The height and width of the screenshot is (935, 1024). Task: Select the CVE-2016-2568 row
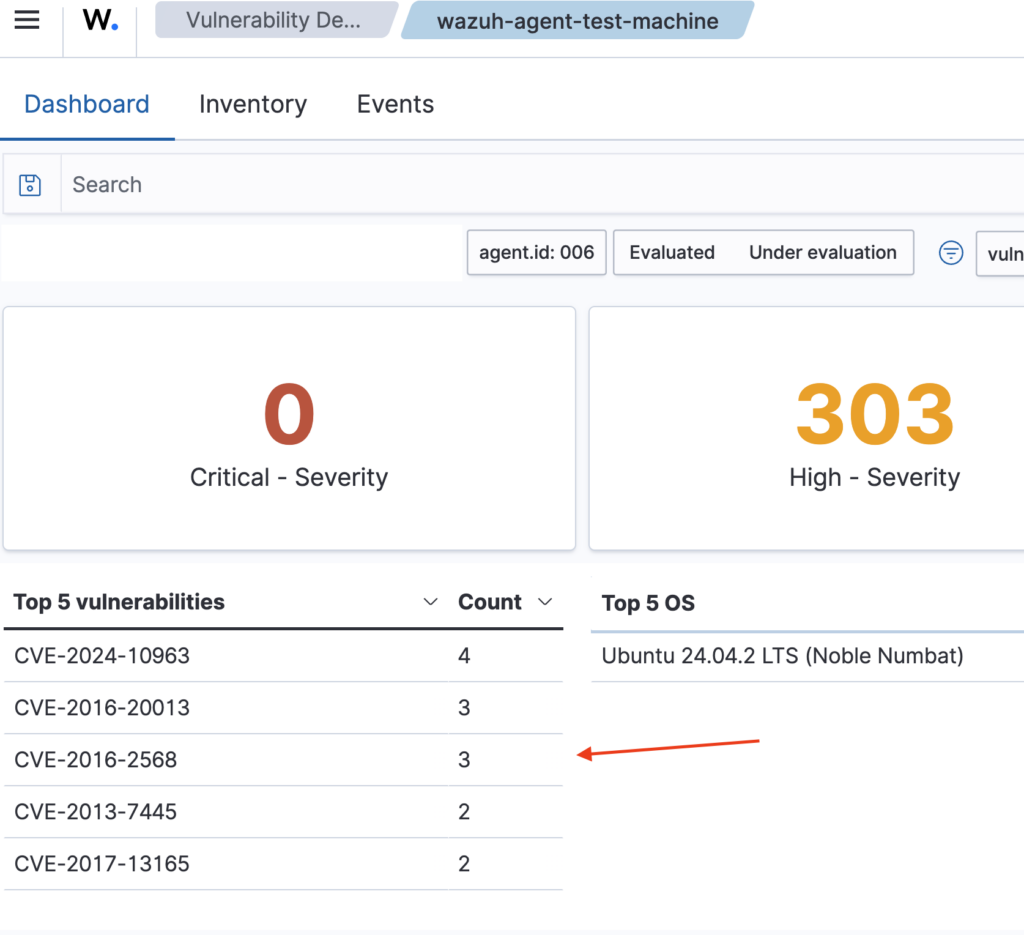(283, 760)
